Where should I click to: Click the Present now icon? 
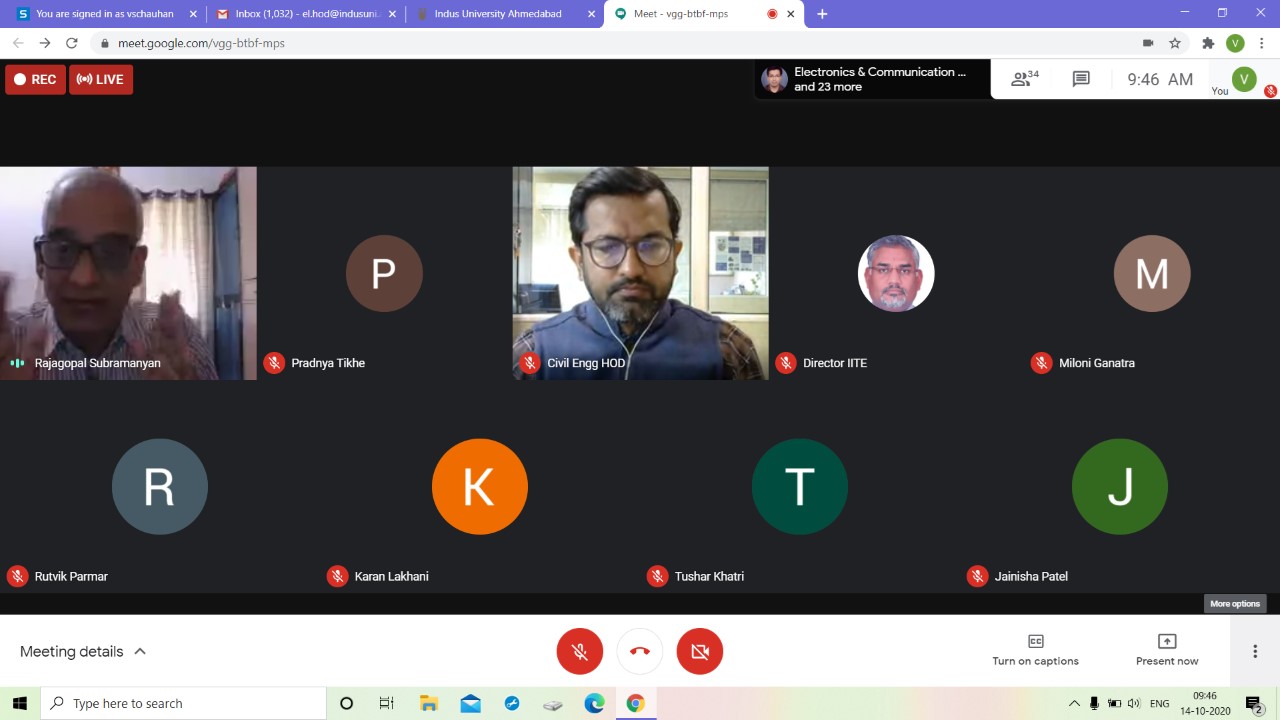(1166, 641)
